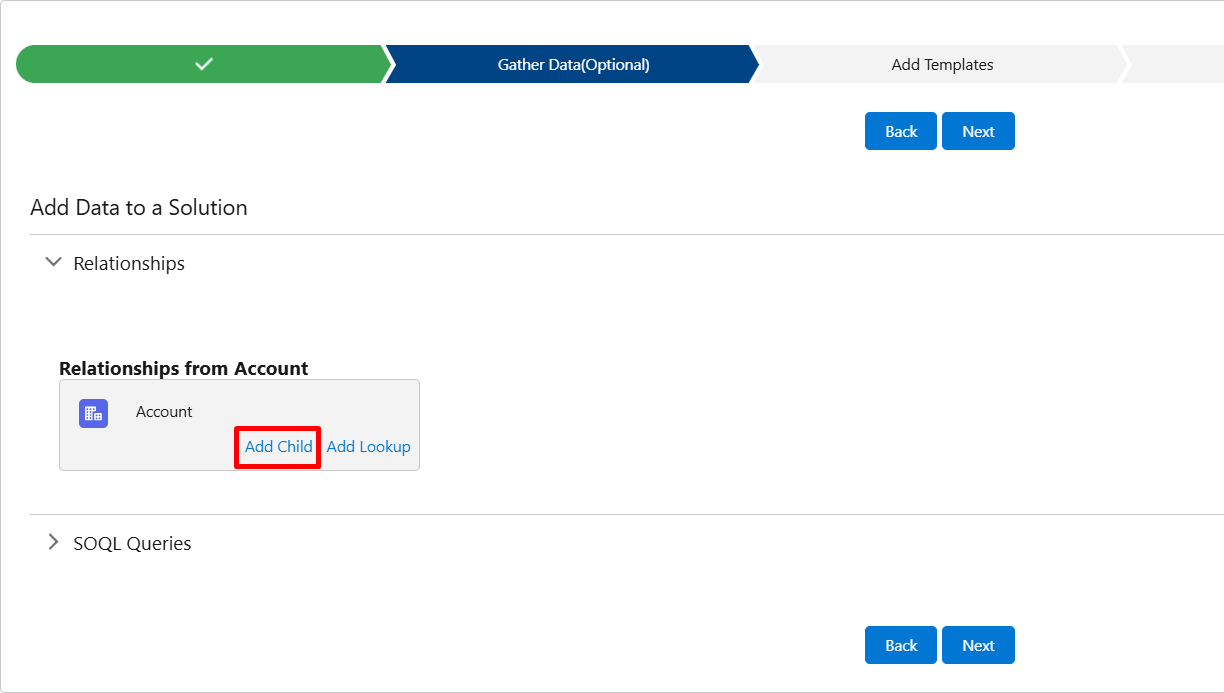Image resolution: width=1224 pixels, height=693 pixels.
Task: Go to the Add Templates step
Action: 942,64
